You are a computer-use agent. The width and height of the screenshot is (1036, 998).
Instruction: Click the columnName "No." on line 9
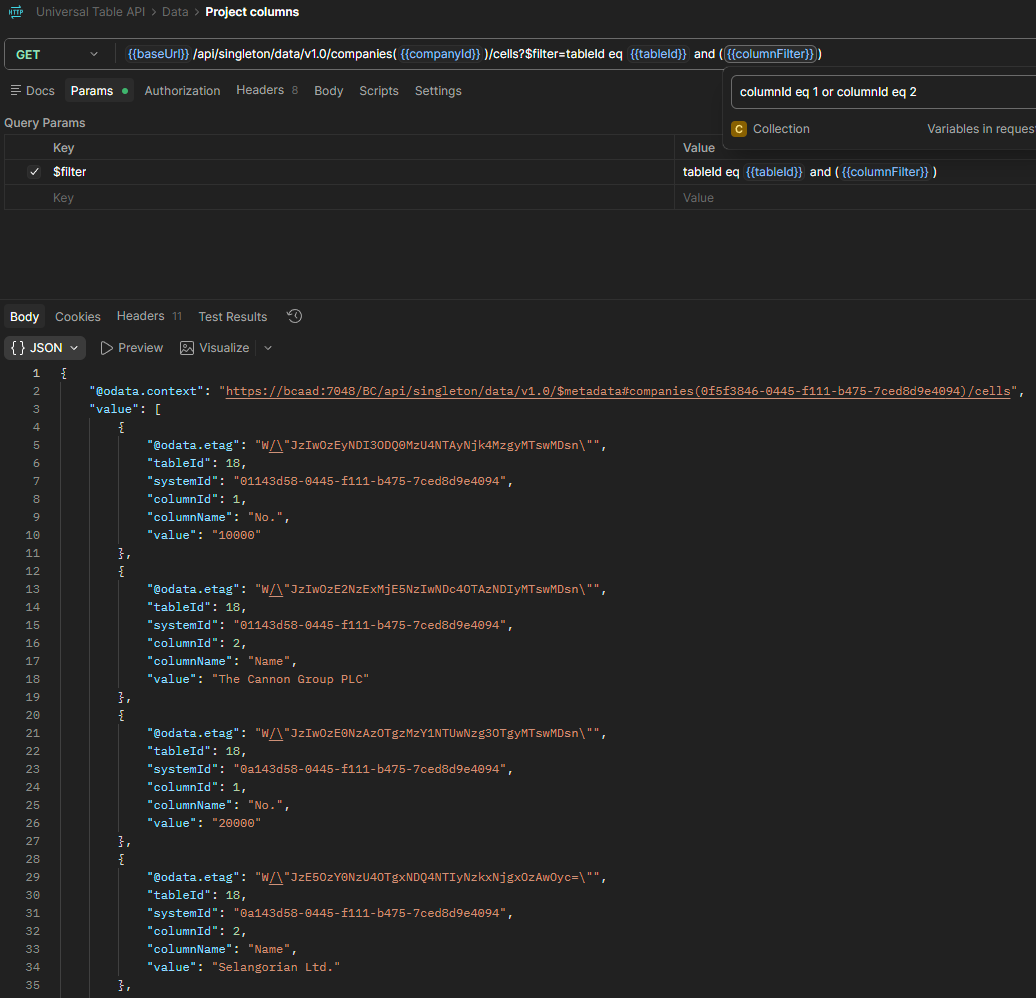click(266, 518)
